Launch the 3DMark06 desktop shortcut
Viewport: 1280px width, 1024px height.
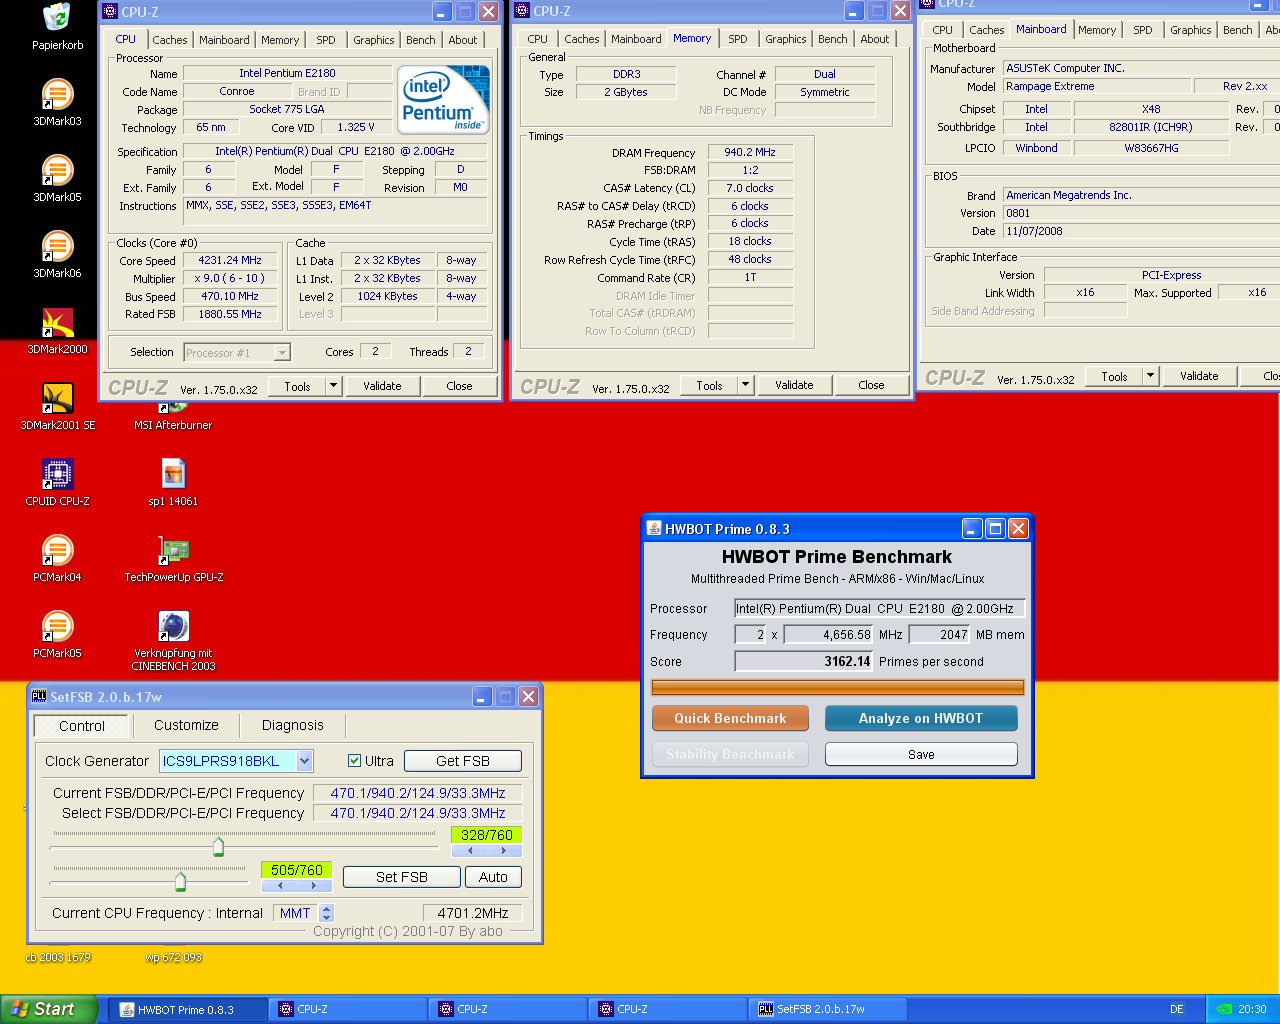point(57,247)
